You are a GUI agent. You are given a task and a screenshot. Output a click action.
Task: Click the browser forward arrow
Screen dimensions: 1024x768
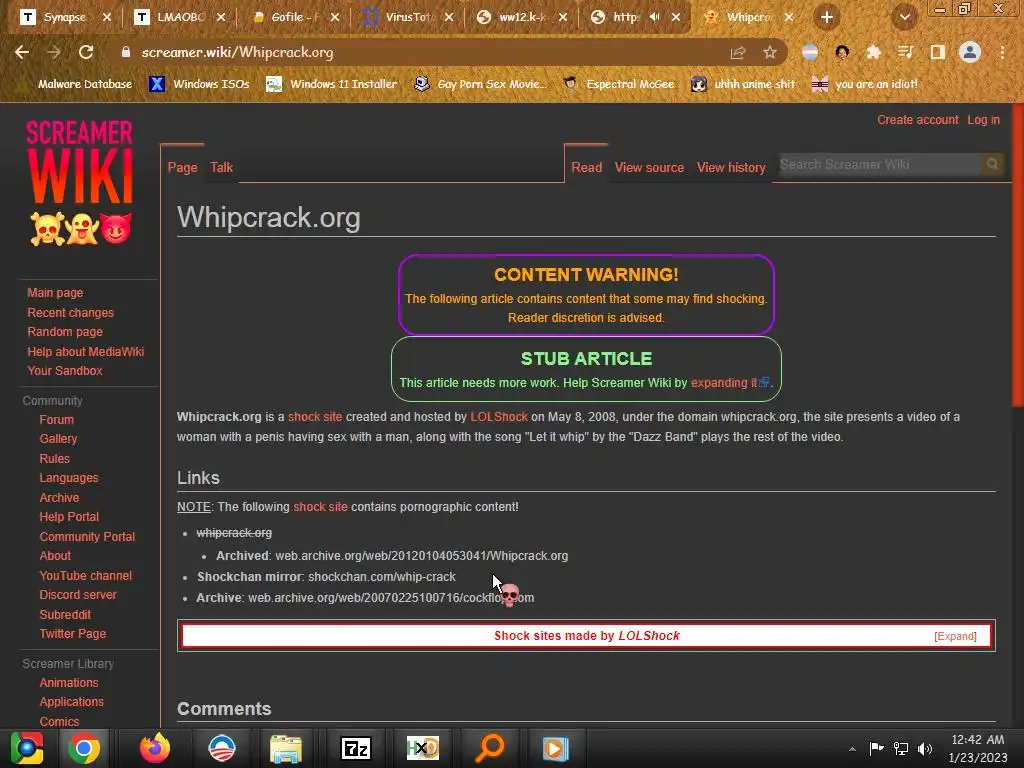pos(54,52)
